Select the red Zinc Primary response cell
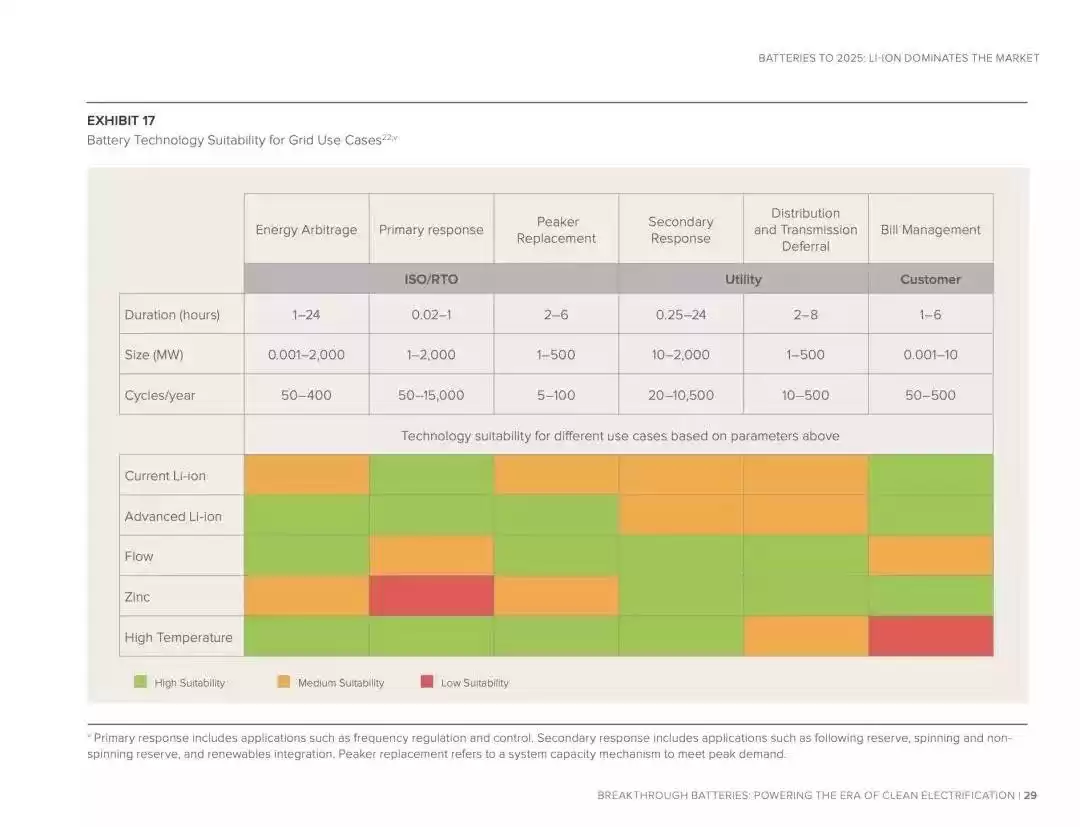The image size is (1080, 827). [431, 596]
